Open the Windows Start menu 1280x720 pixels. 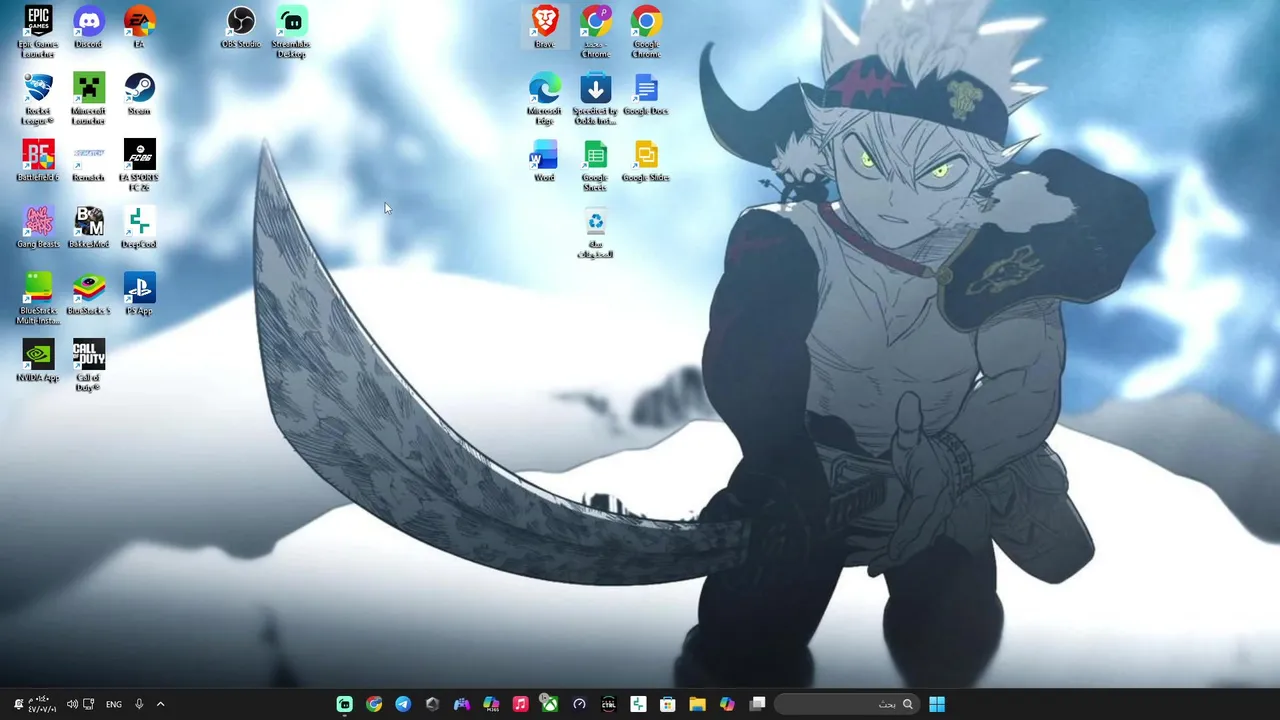937,704
